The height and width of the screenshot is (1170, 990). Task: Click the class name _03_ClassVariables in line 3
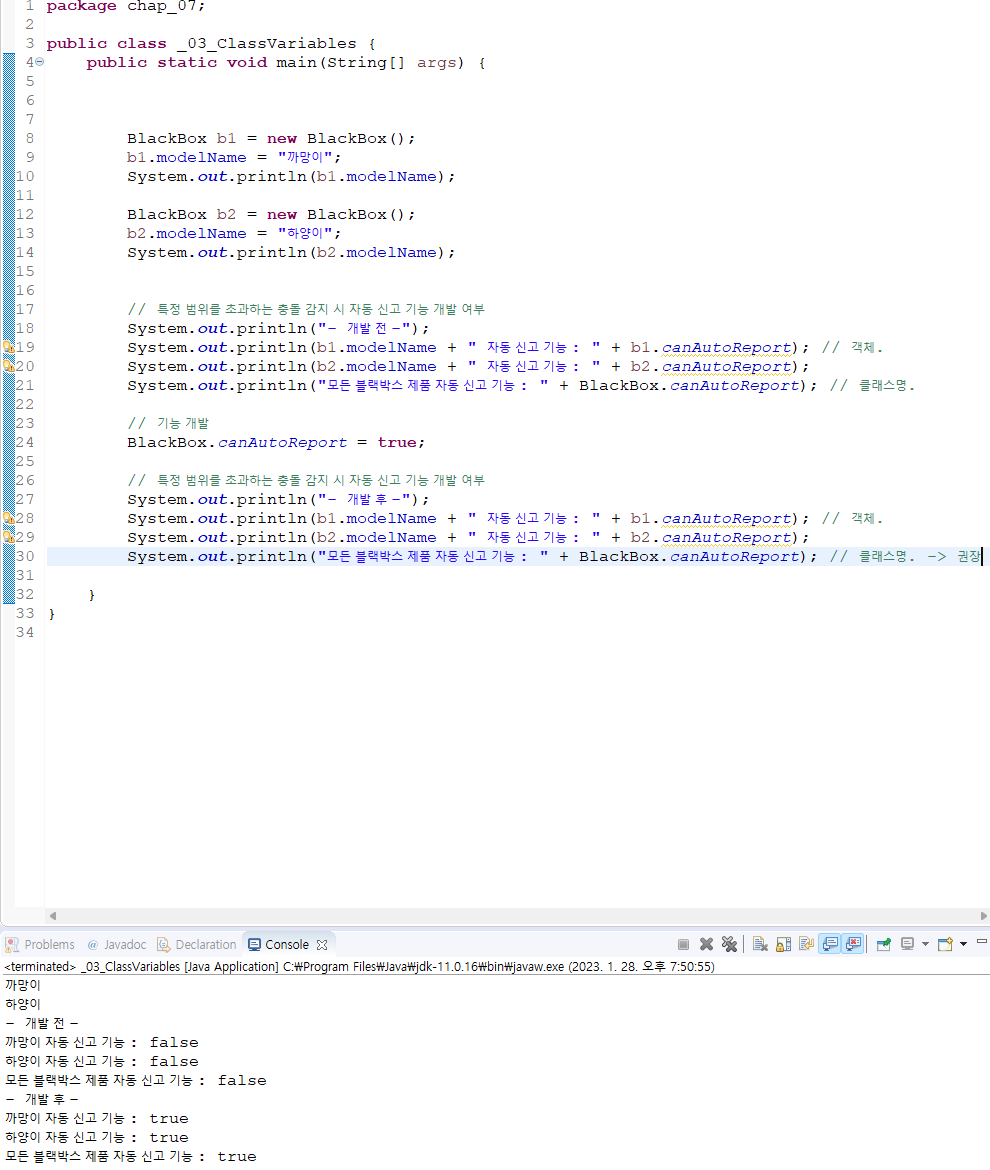(x=266, y=43)
